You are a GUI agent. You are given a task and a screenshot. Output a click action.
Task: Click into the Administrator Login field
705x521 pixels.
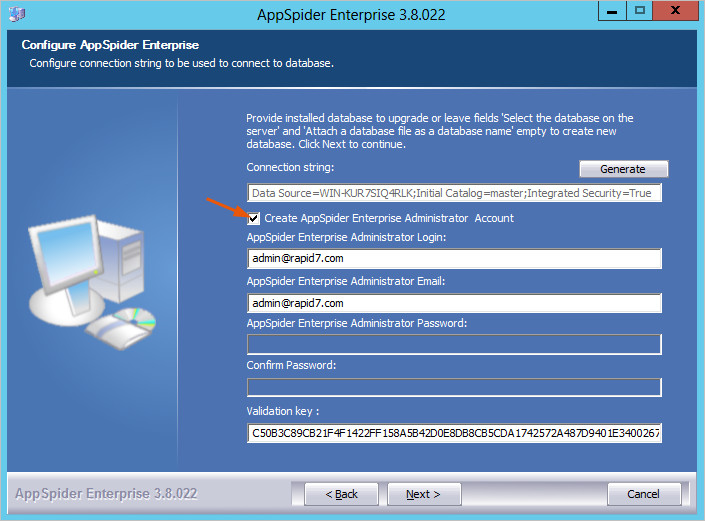[454, 259]
